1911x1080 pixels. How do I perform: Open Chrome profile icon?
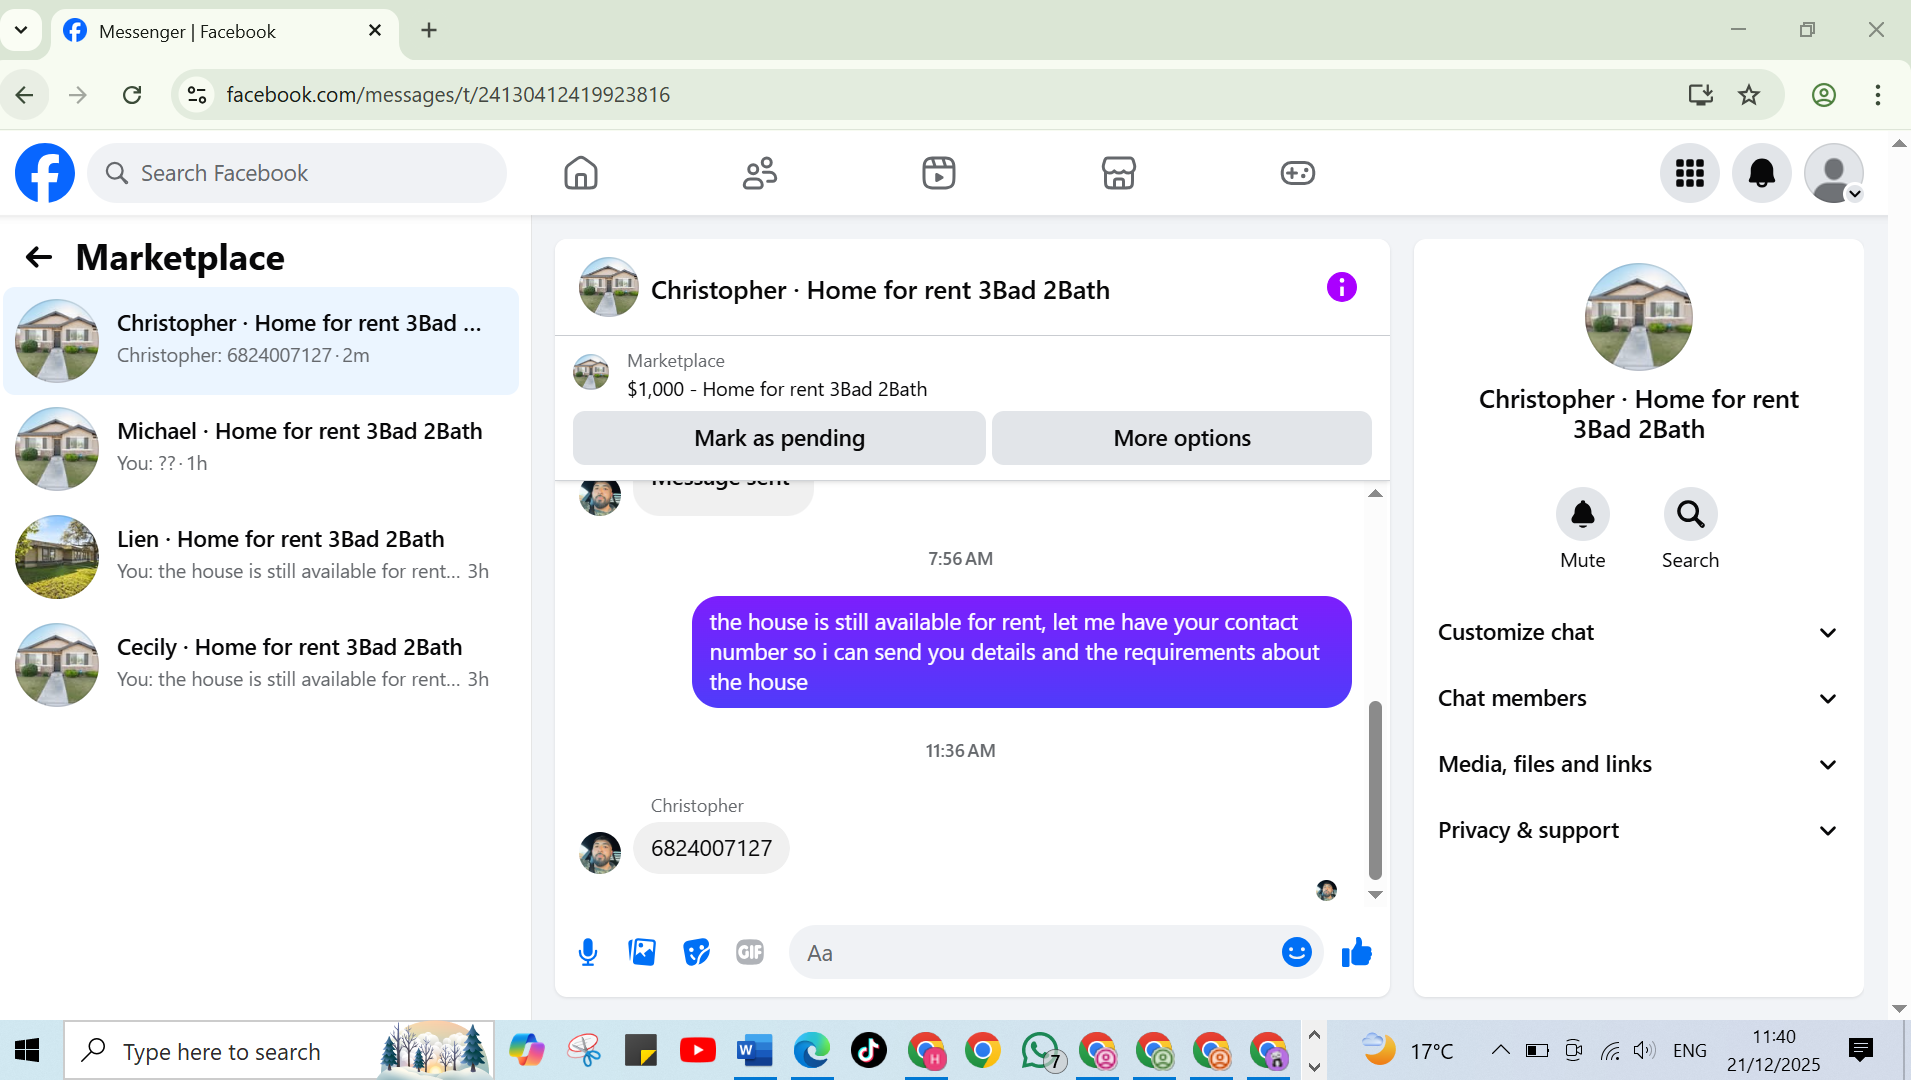tap(1824, 95)
